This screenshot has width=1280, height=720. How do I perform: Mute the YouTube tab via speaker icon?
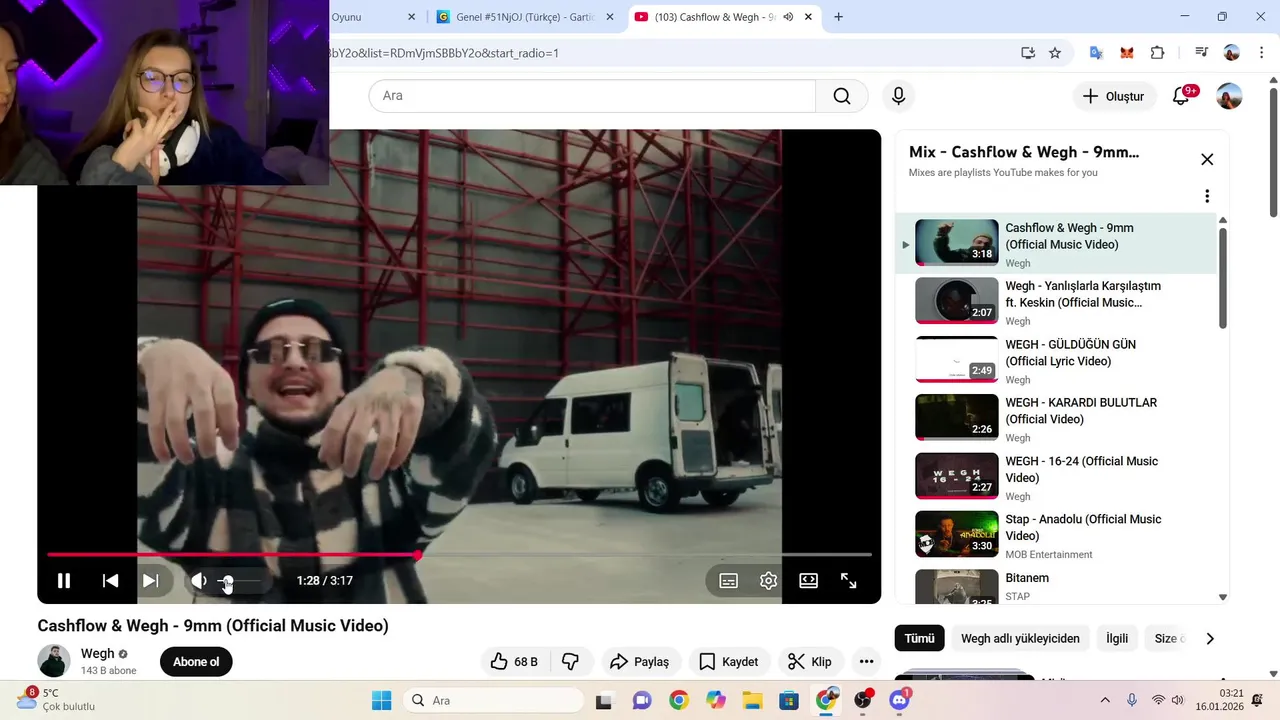(x=788, y=17)
